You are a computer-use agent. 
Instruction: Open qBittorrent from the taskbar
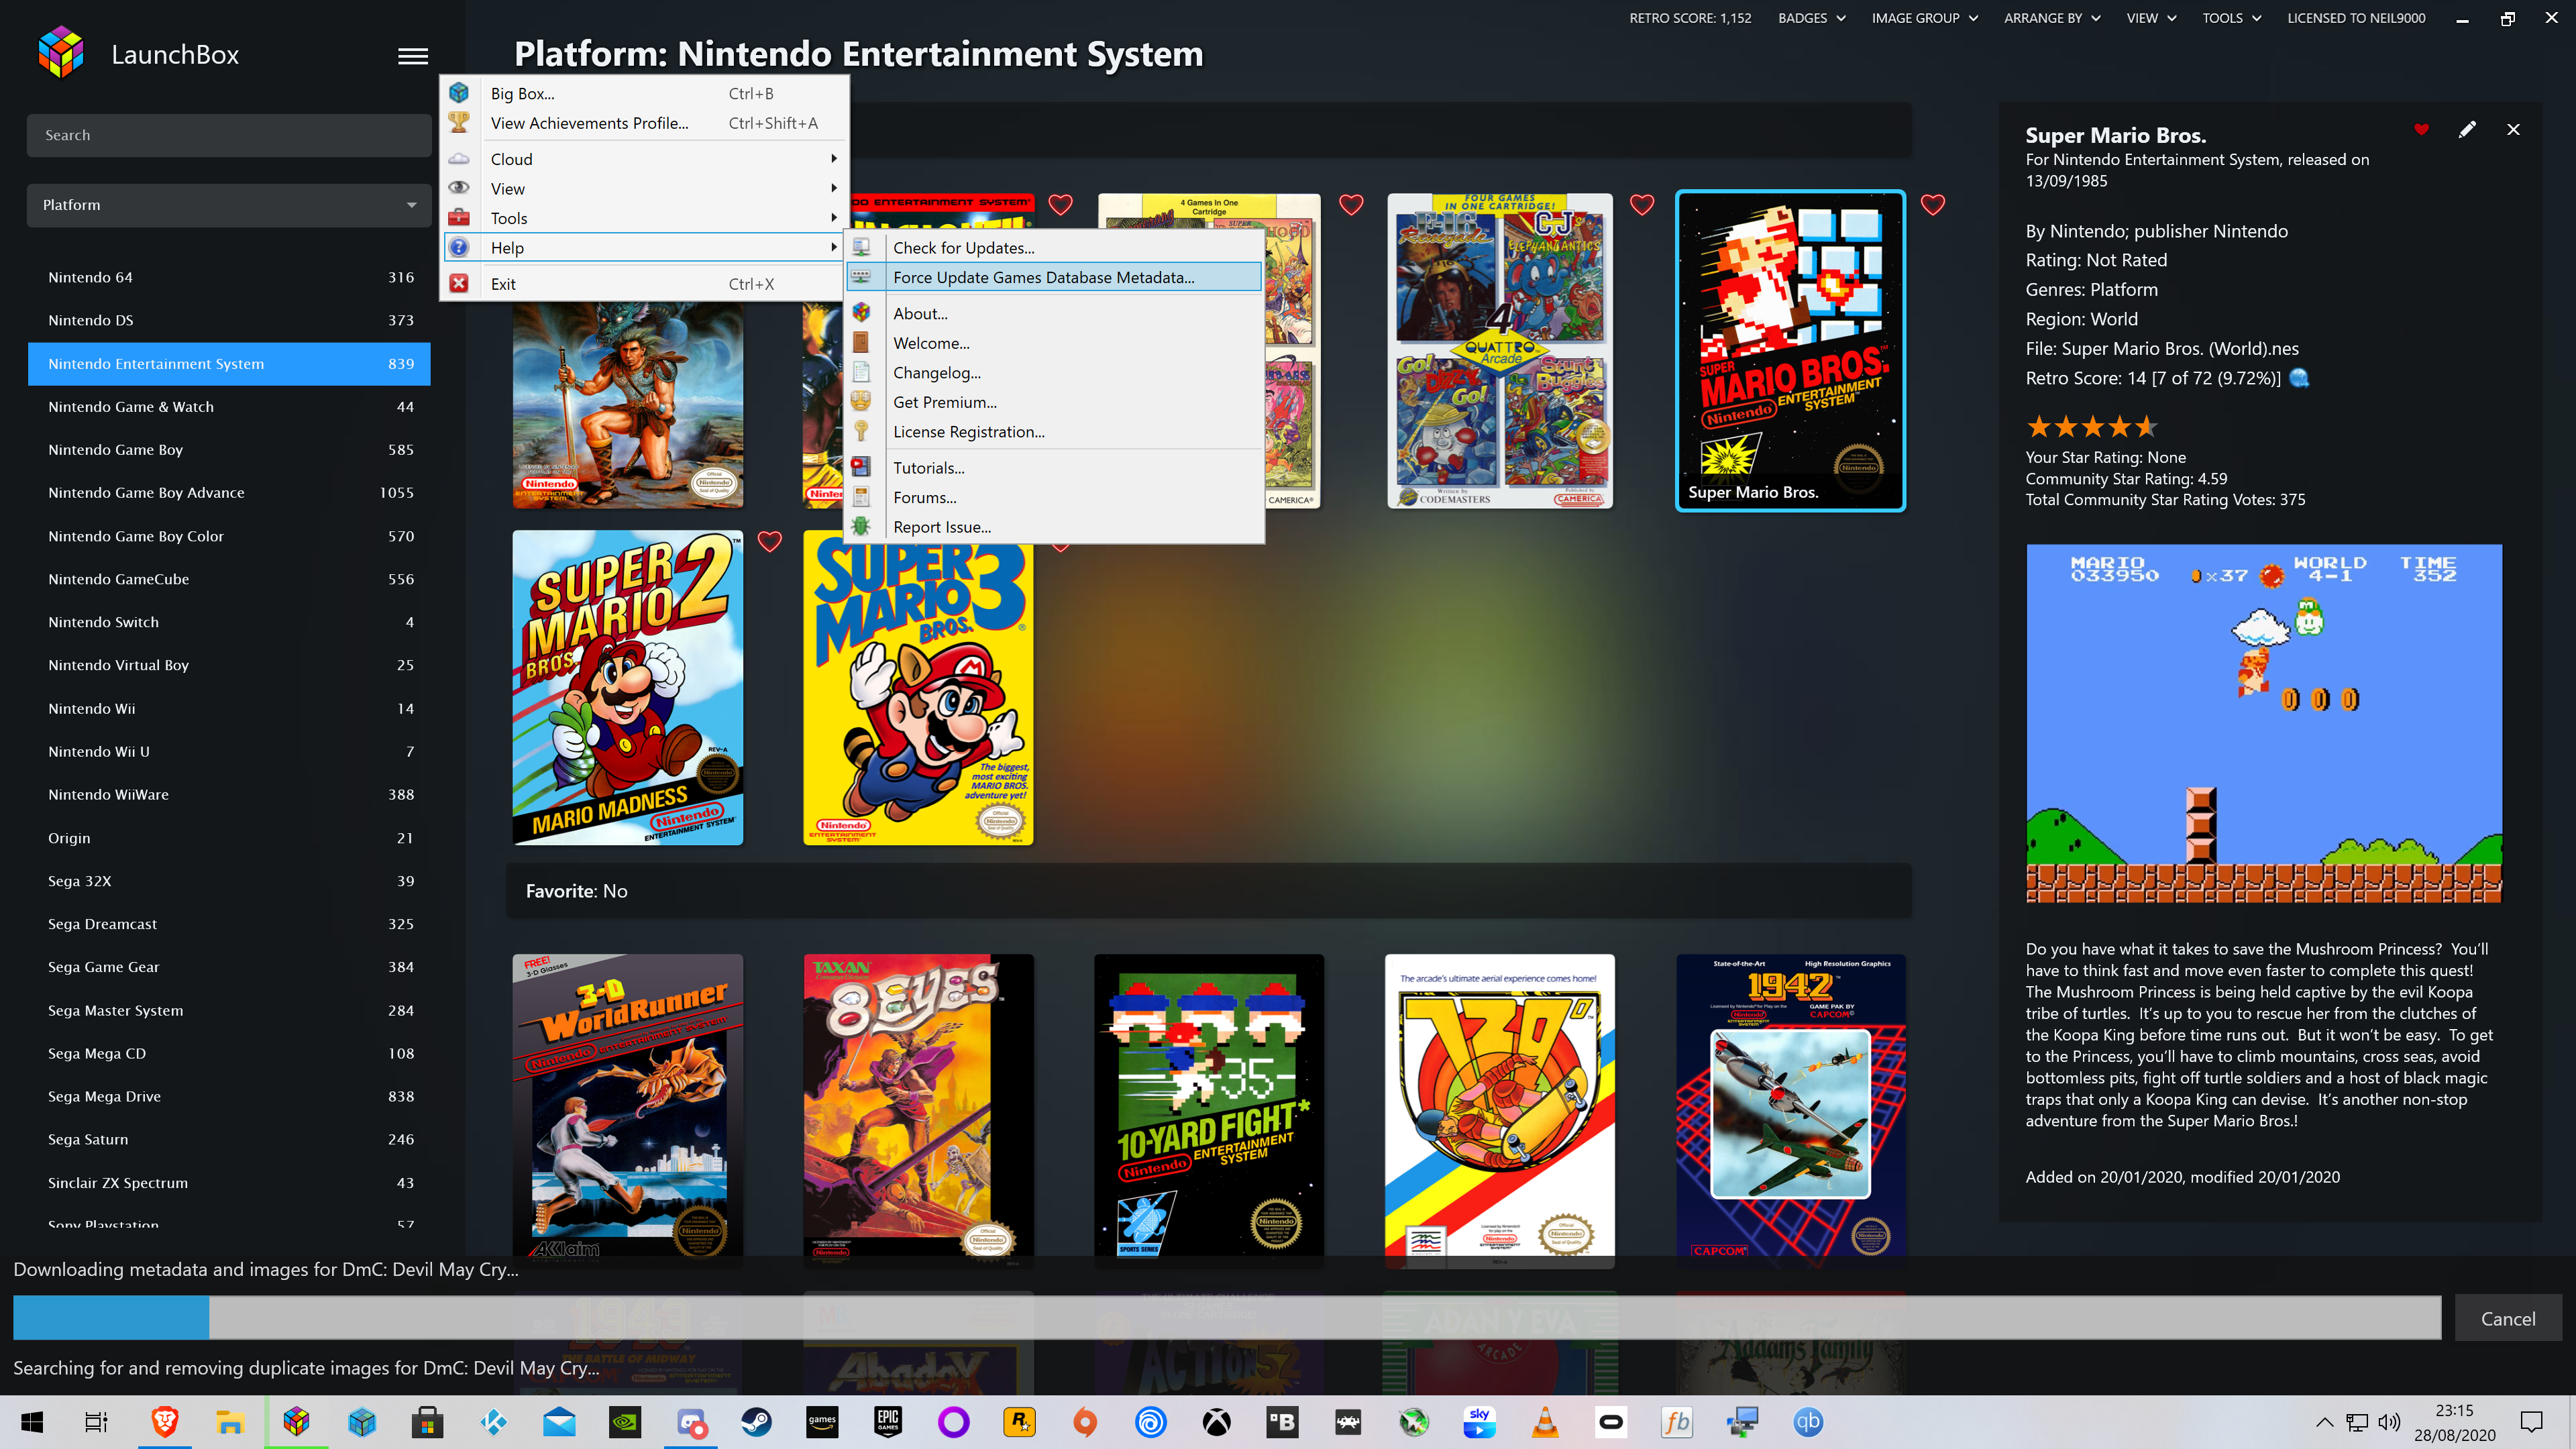point(1807,1422)
